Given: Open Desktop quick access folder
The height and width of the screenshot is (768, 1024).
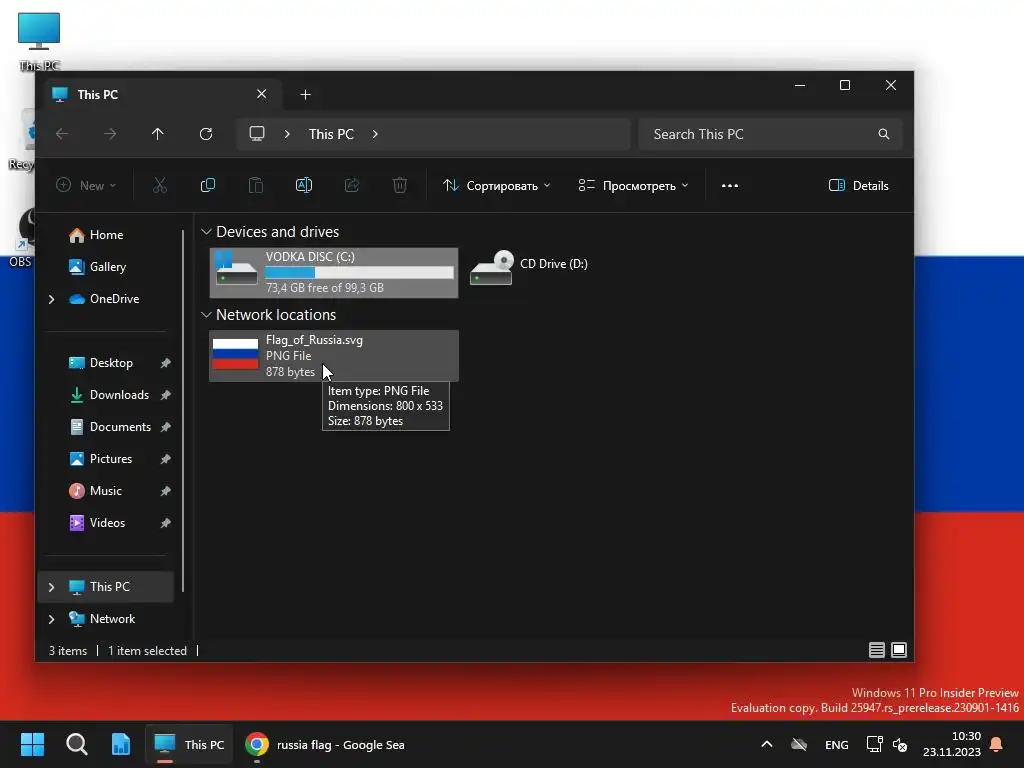Looking at the screenshot, I should pos(101,363).
